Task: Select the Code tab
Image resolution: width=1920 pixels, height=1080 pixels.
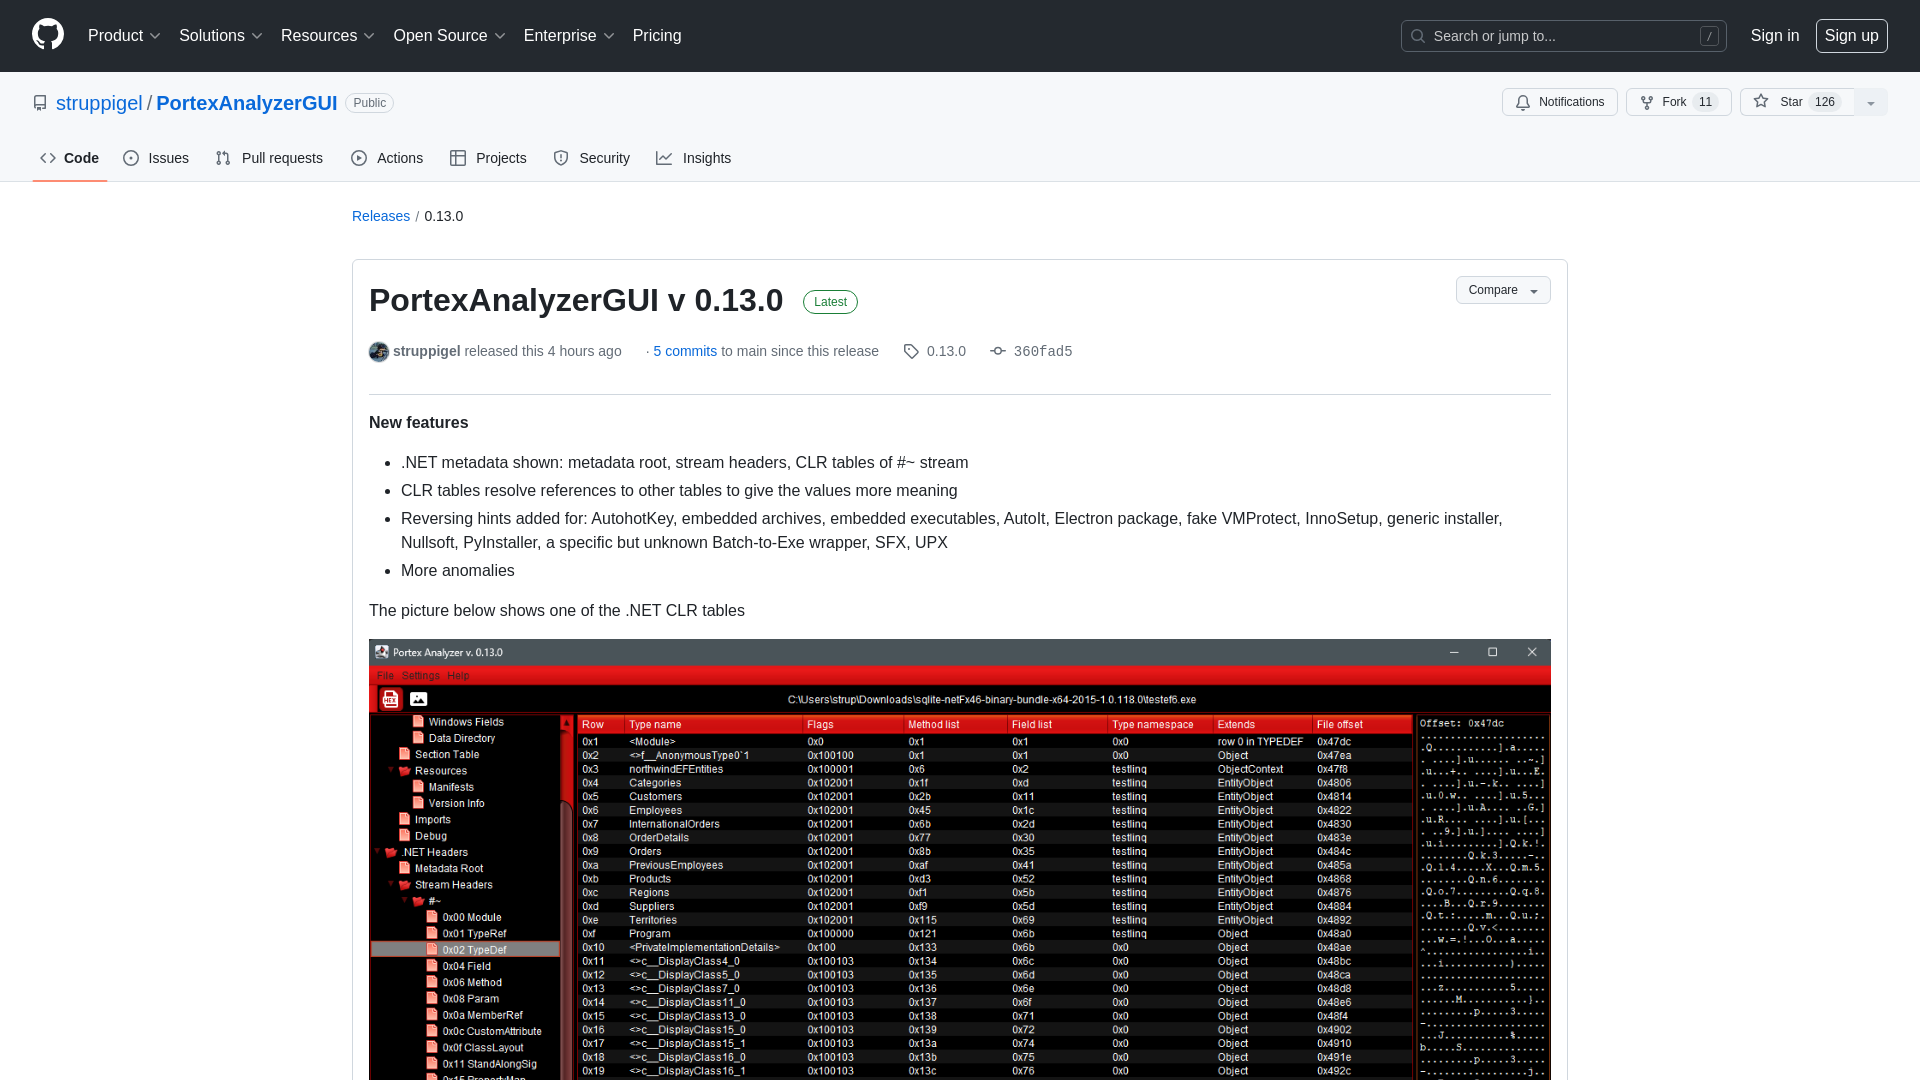Action: coord(69,158)
